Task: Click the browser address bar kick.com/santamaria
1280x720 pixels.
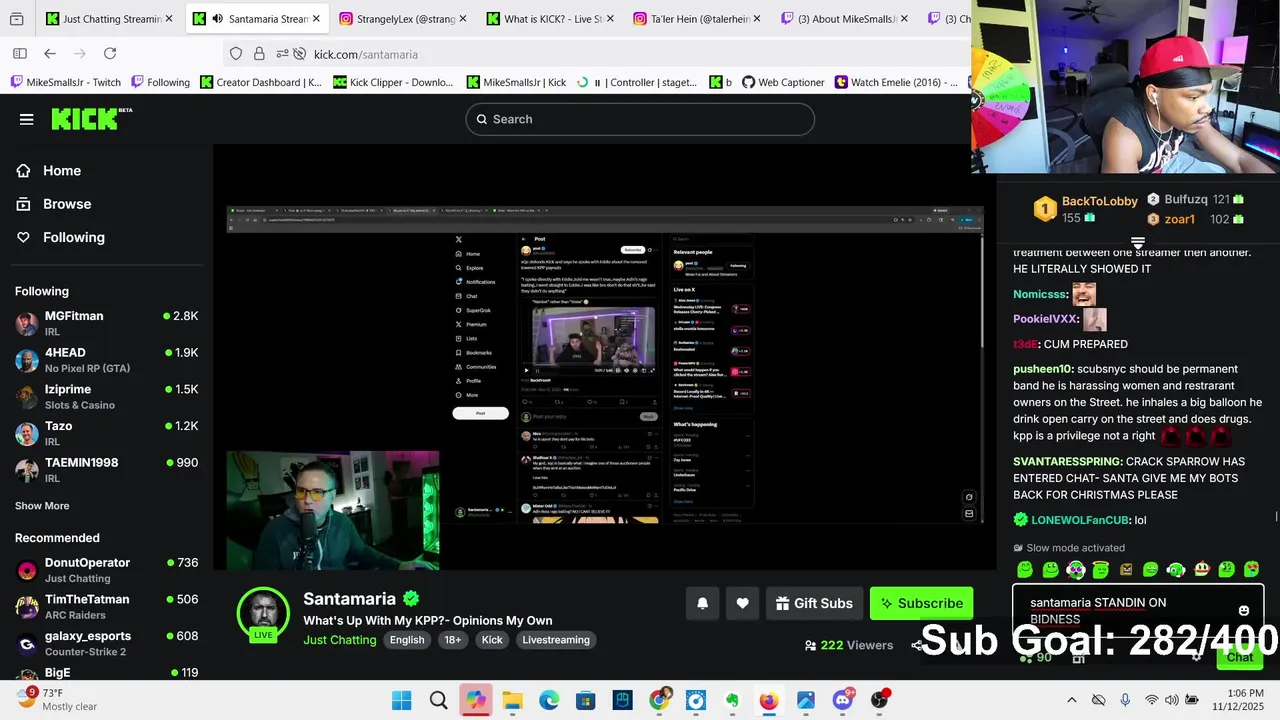Action: pos(366,54)
